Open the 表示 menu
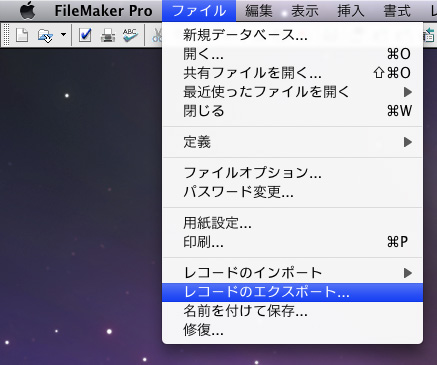The width and height of the screenshot is (437, 365). (305, 11)
